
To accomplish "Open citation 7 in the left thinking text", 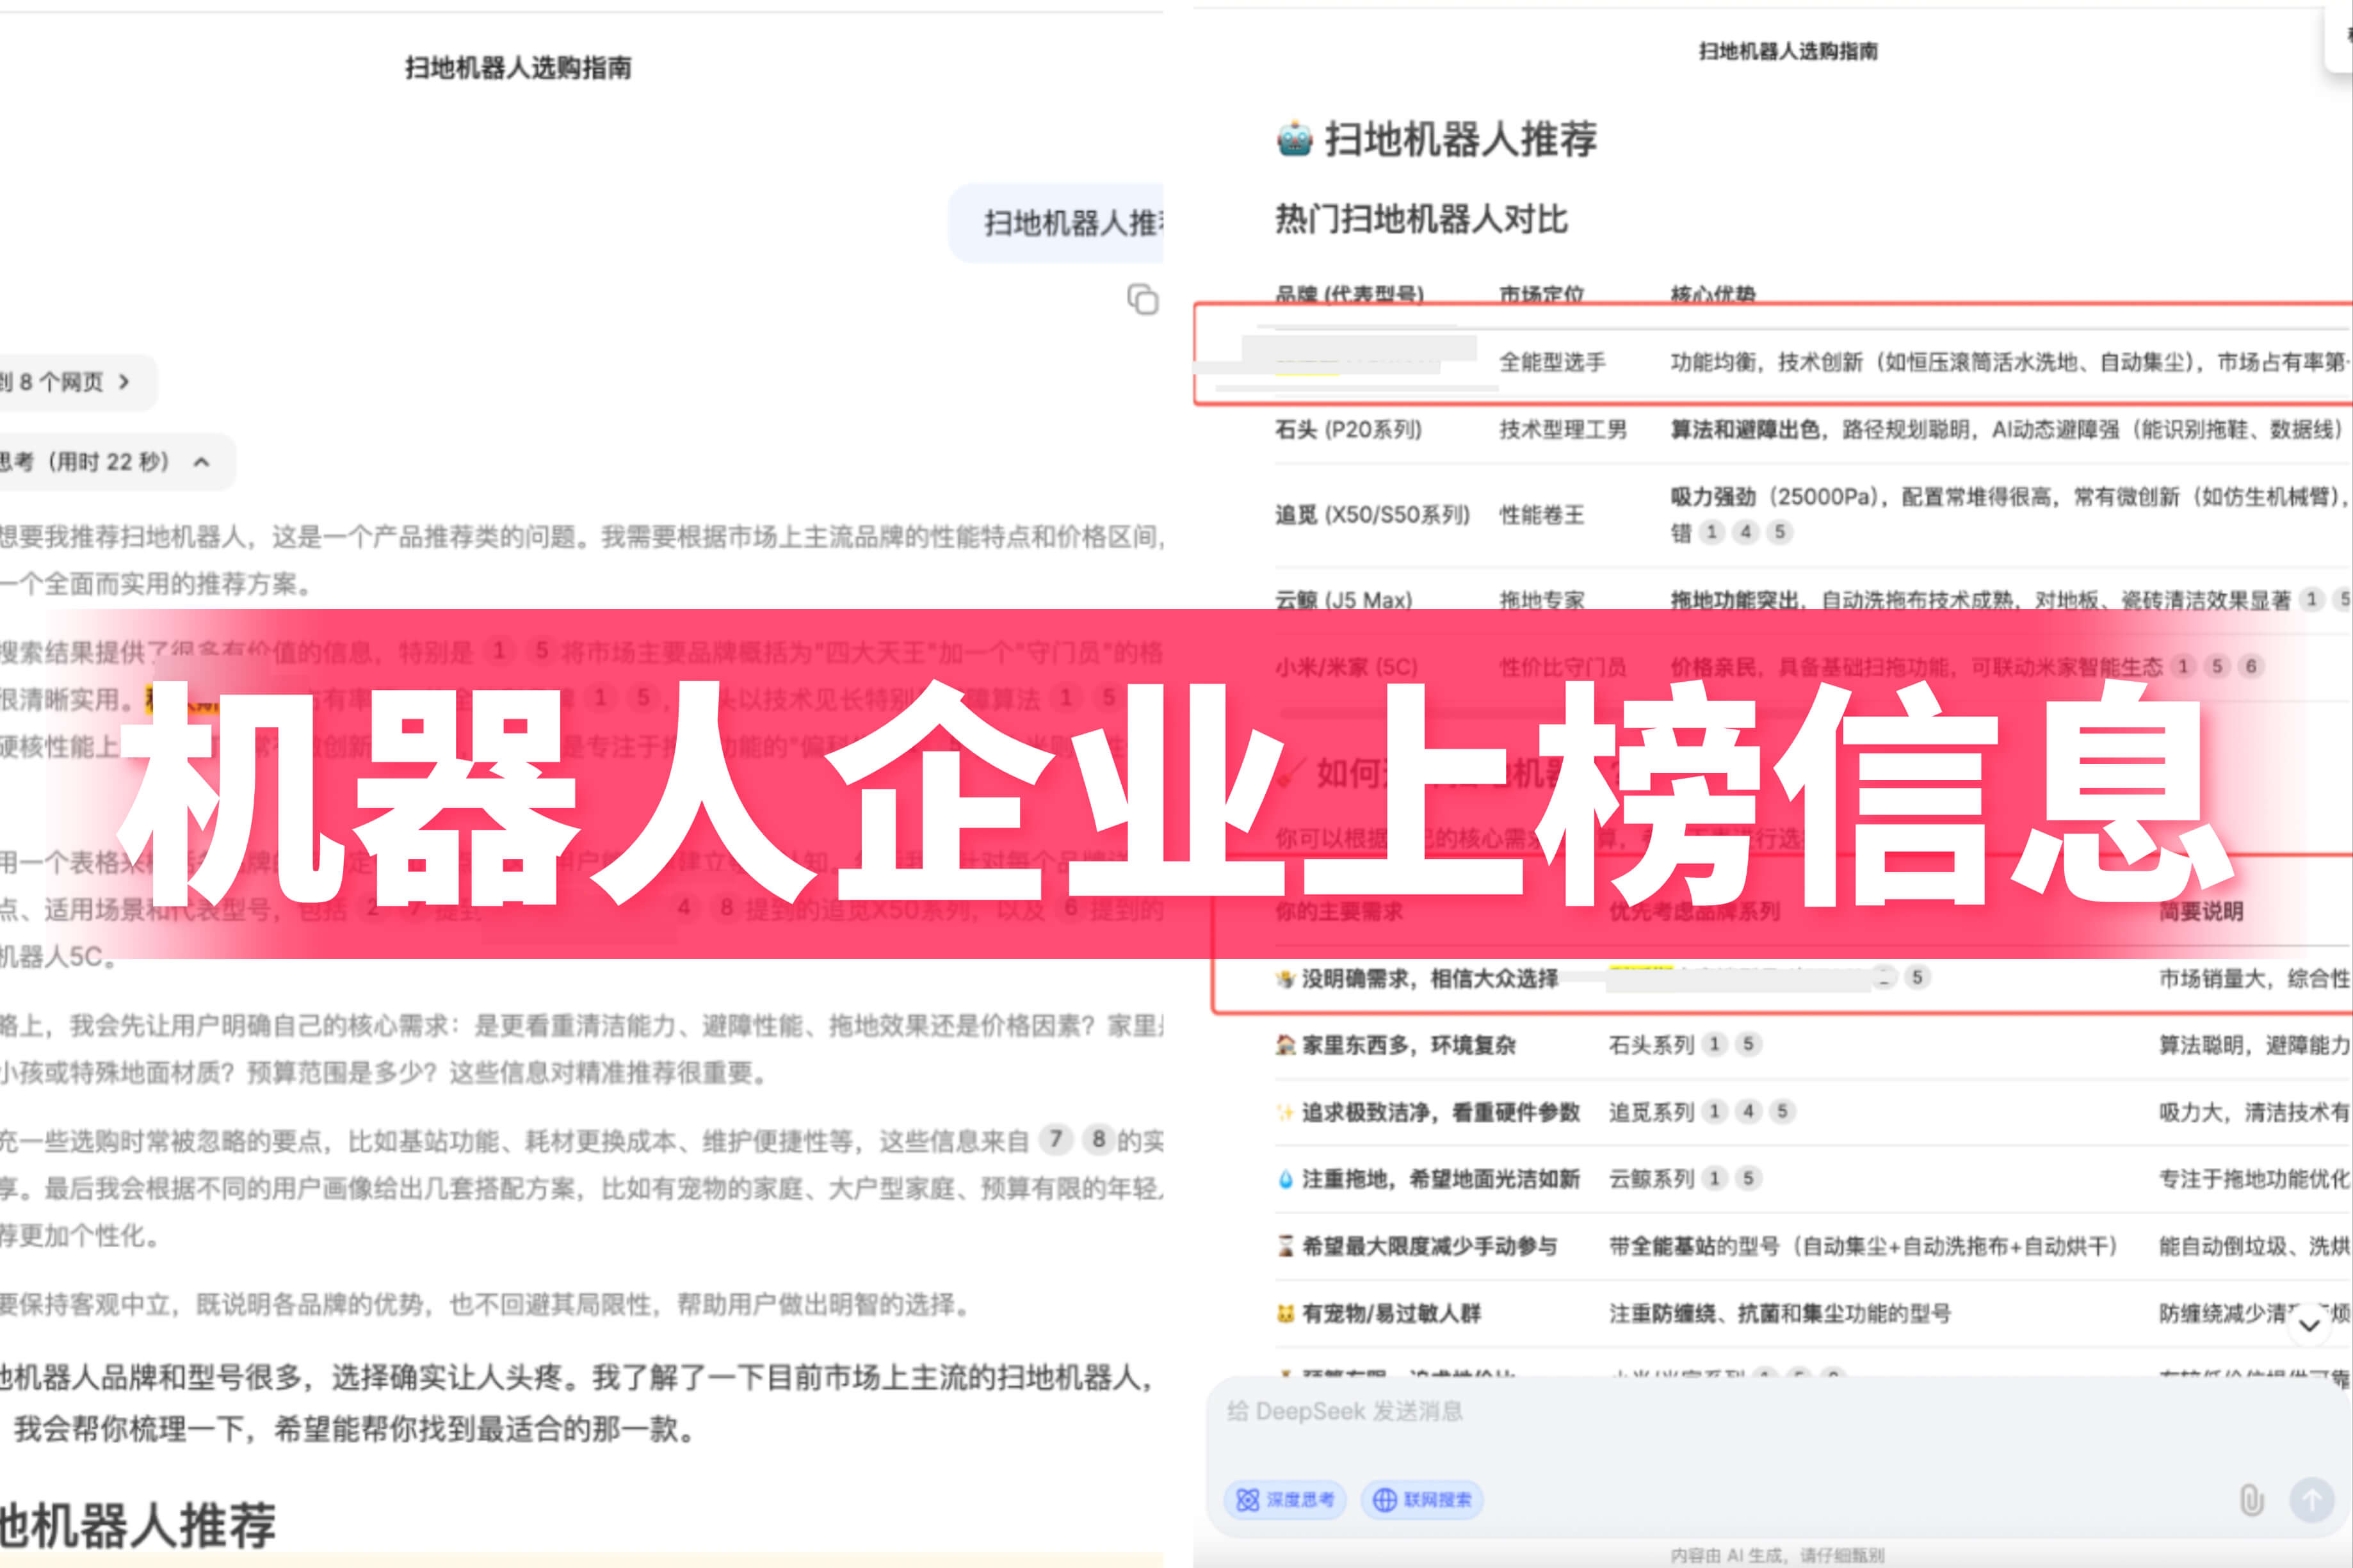I will [1055, 1139].
